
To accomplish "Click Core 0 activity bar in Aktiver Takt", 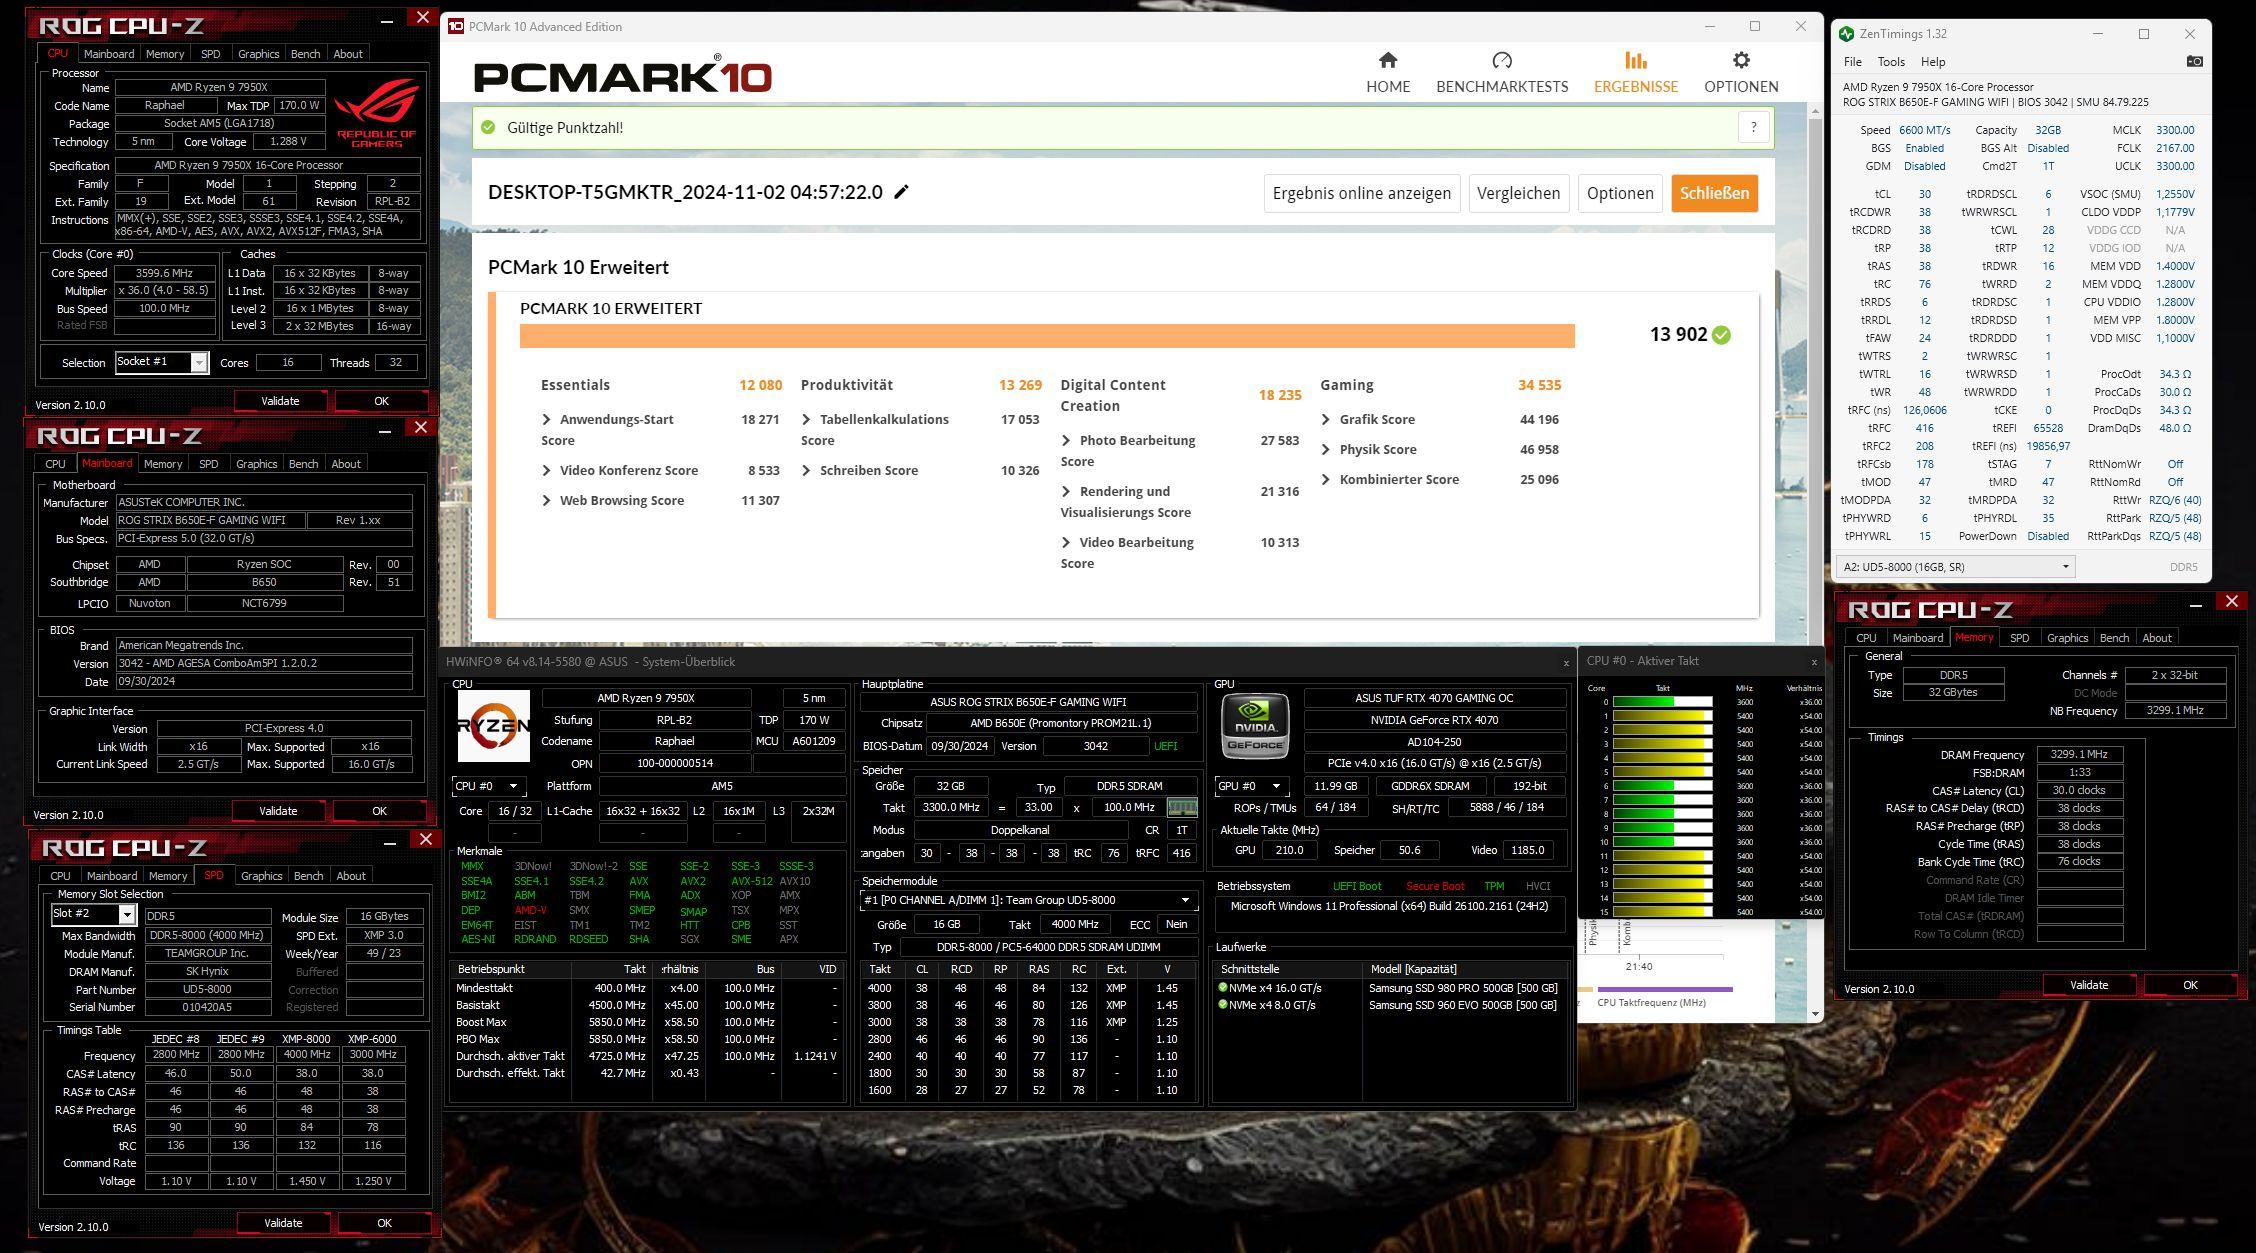I will click(1662, 702).
